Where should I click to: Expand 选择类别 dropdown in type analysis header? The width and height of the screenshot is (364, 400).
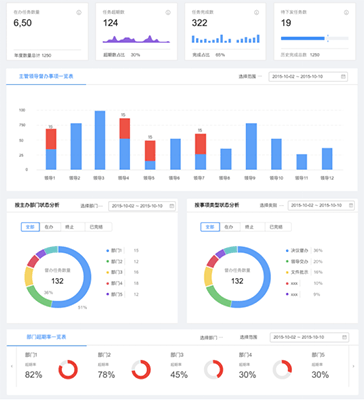click(271, 205)
